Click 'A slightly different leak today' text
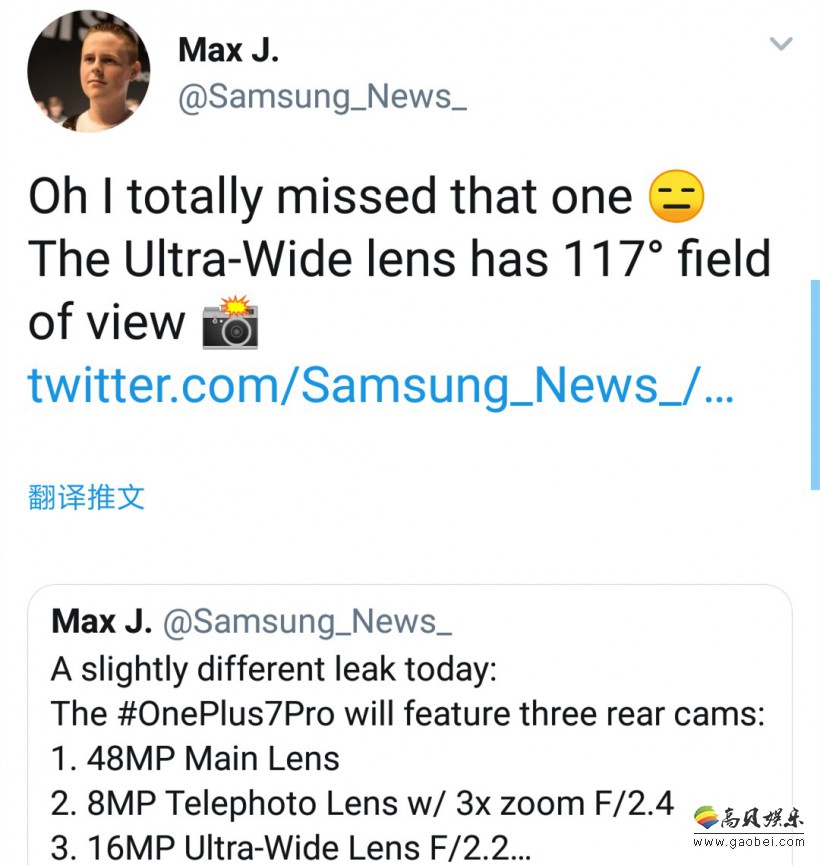Screen dimensions: 820x865 coord(274,670)
